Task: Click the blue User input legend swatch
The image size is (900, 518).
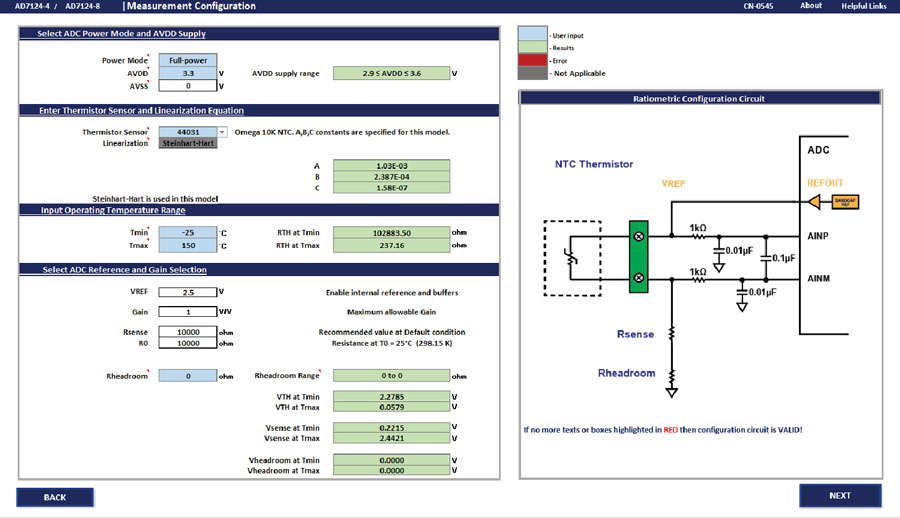Action: click(532, 34)
